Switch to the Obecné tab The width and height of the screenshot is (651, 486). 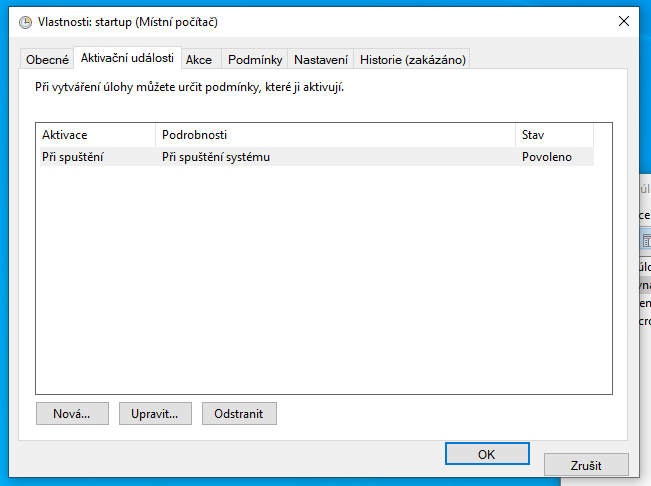(x=47, y=60)
